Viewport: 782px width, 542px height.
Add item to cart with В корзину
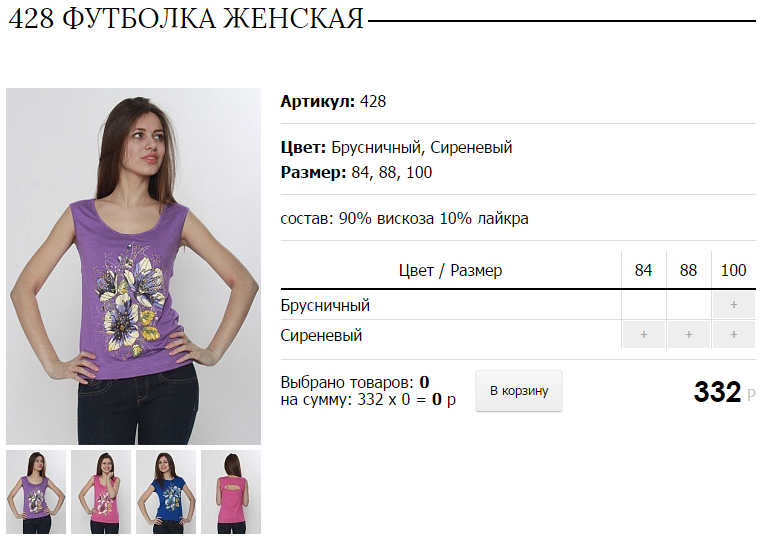pyautogui.click(x=519, y=391)
